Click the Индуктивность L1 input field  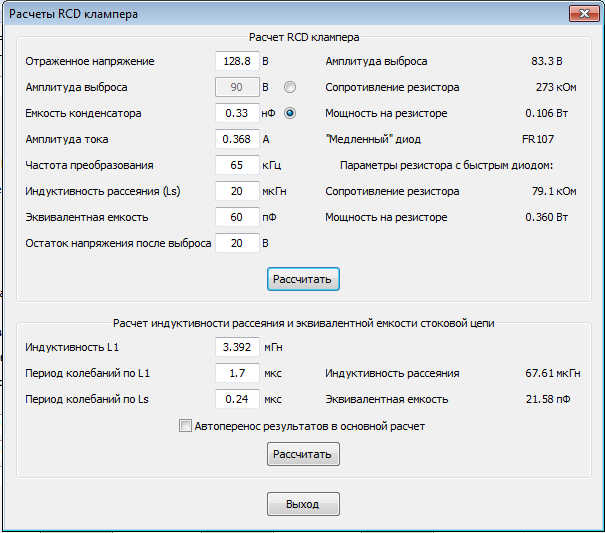point(237,348)
